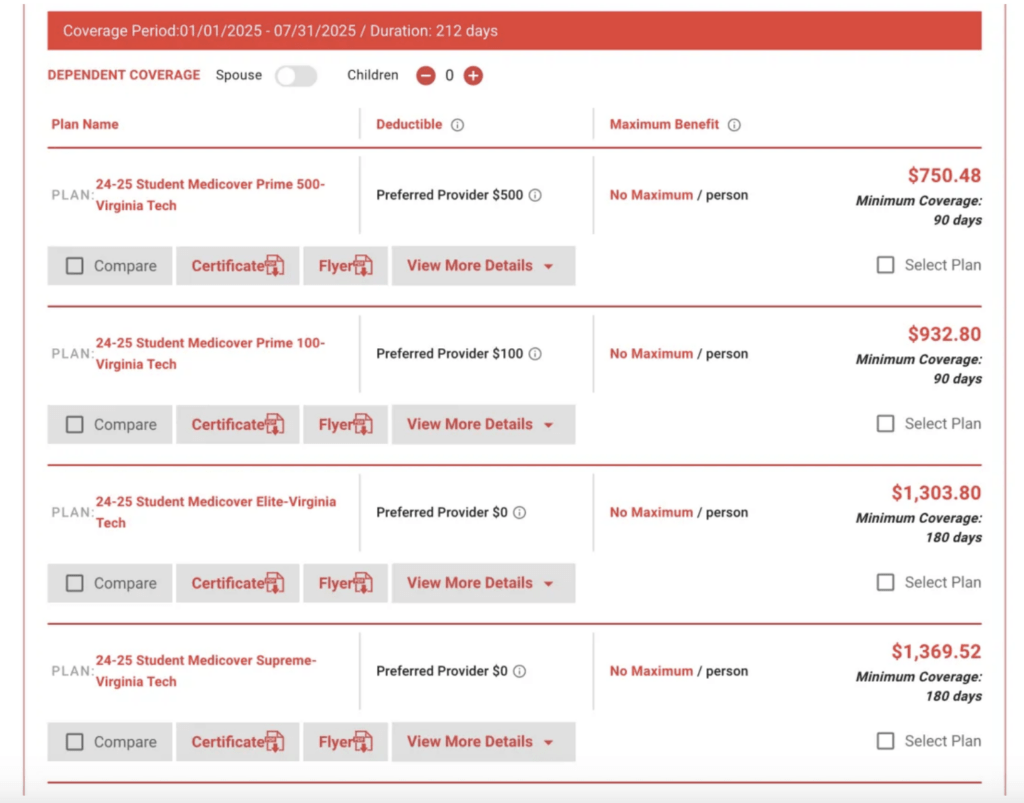Screen dimensions: 1024x803
Task: Click the $1,303.80 price
Action: [x=936, y=493]
